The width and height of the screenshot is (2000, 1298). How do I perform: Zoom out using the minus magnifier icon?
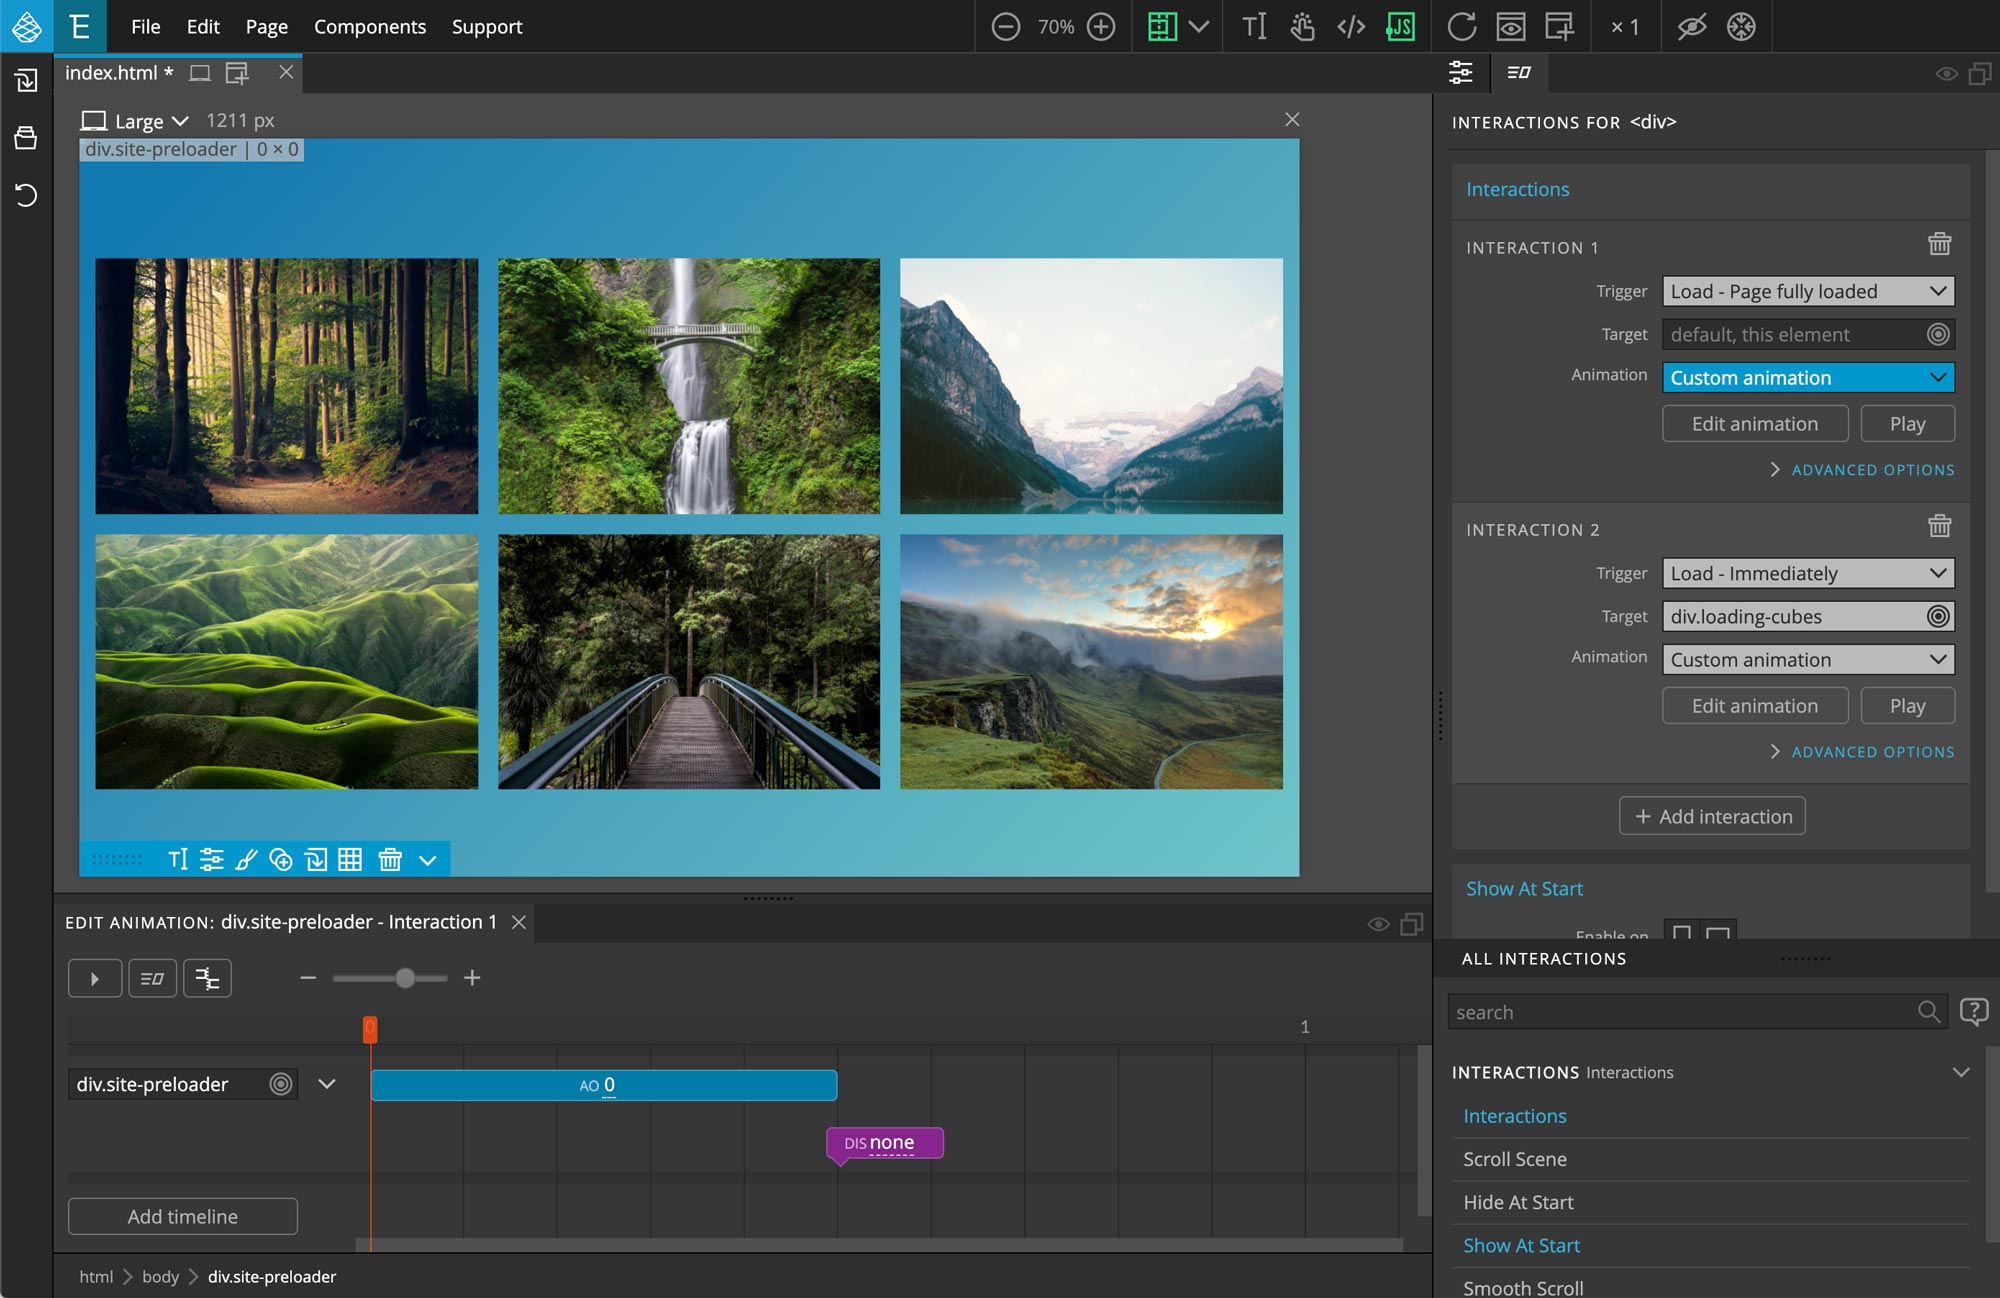point(1006,27)
